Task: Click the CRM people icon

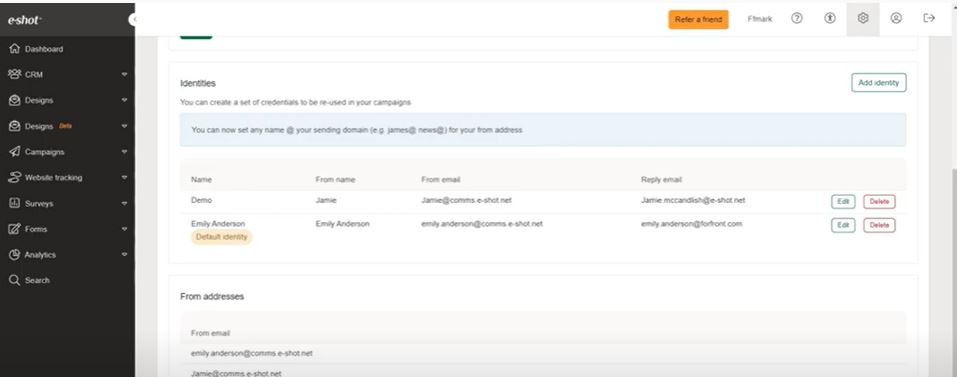Action: [x=15, y=74]
